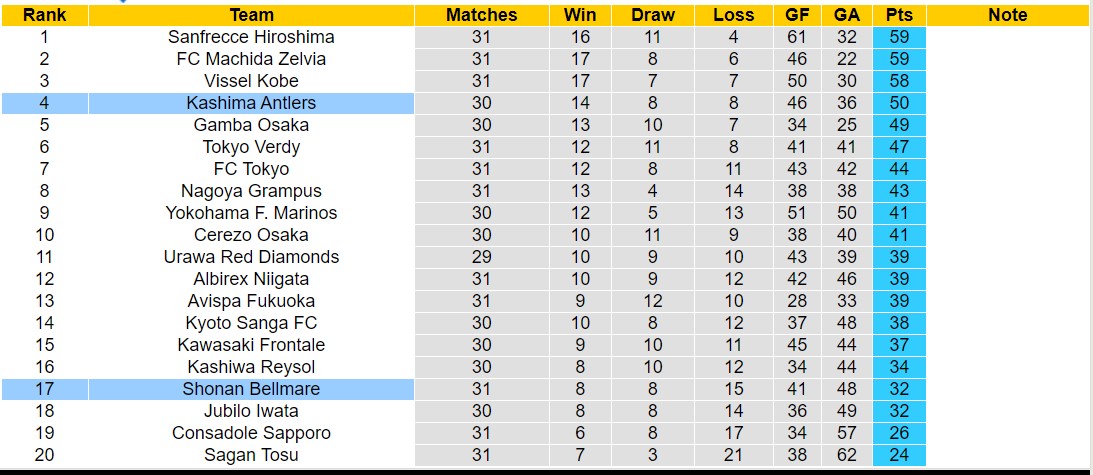Select the Win column header
Image resolution: width=1093 pixels, height=475 pixels.
pyautogui.click(x=580, y=15)
